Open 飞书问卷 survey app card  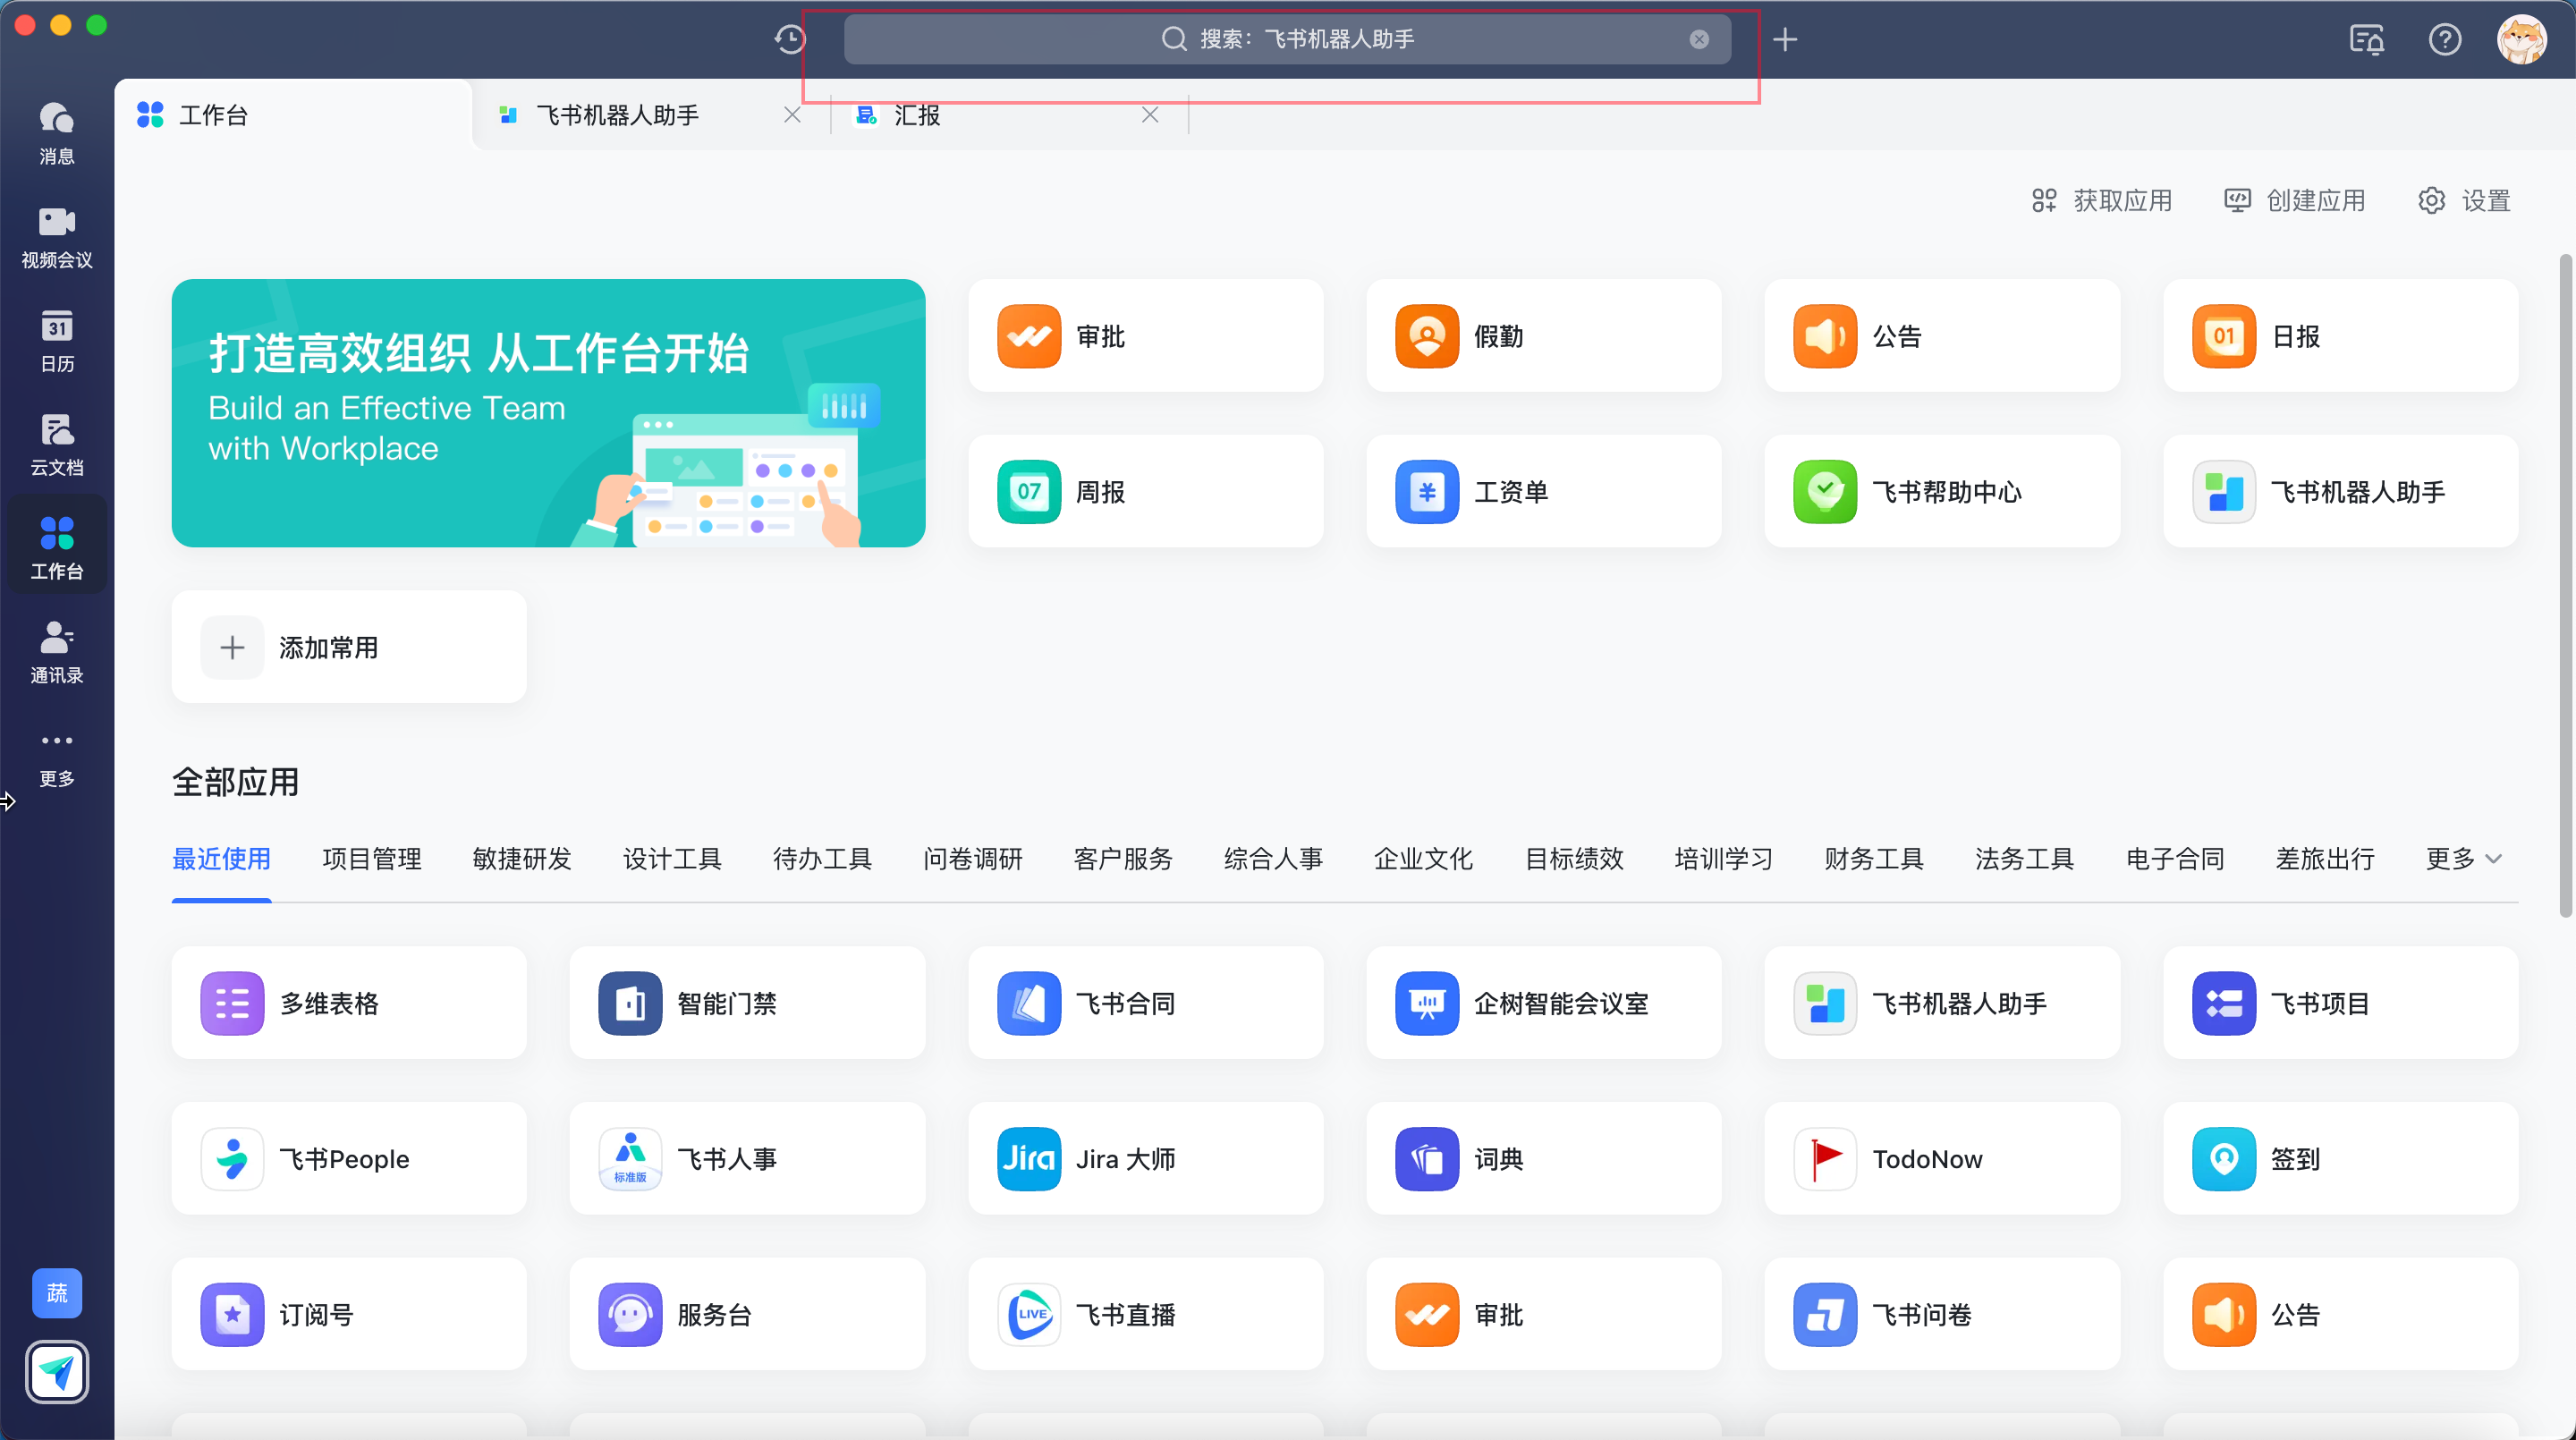point(1942,1314)
